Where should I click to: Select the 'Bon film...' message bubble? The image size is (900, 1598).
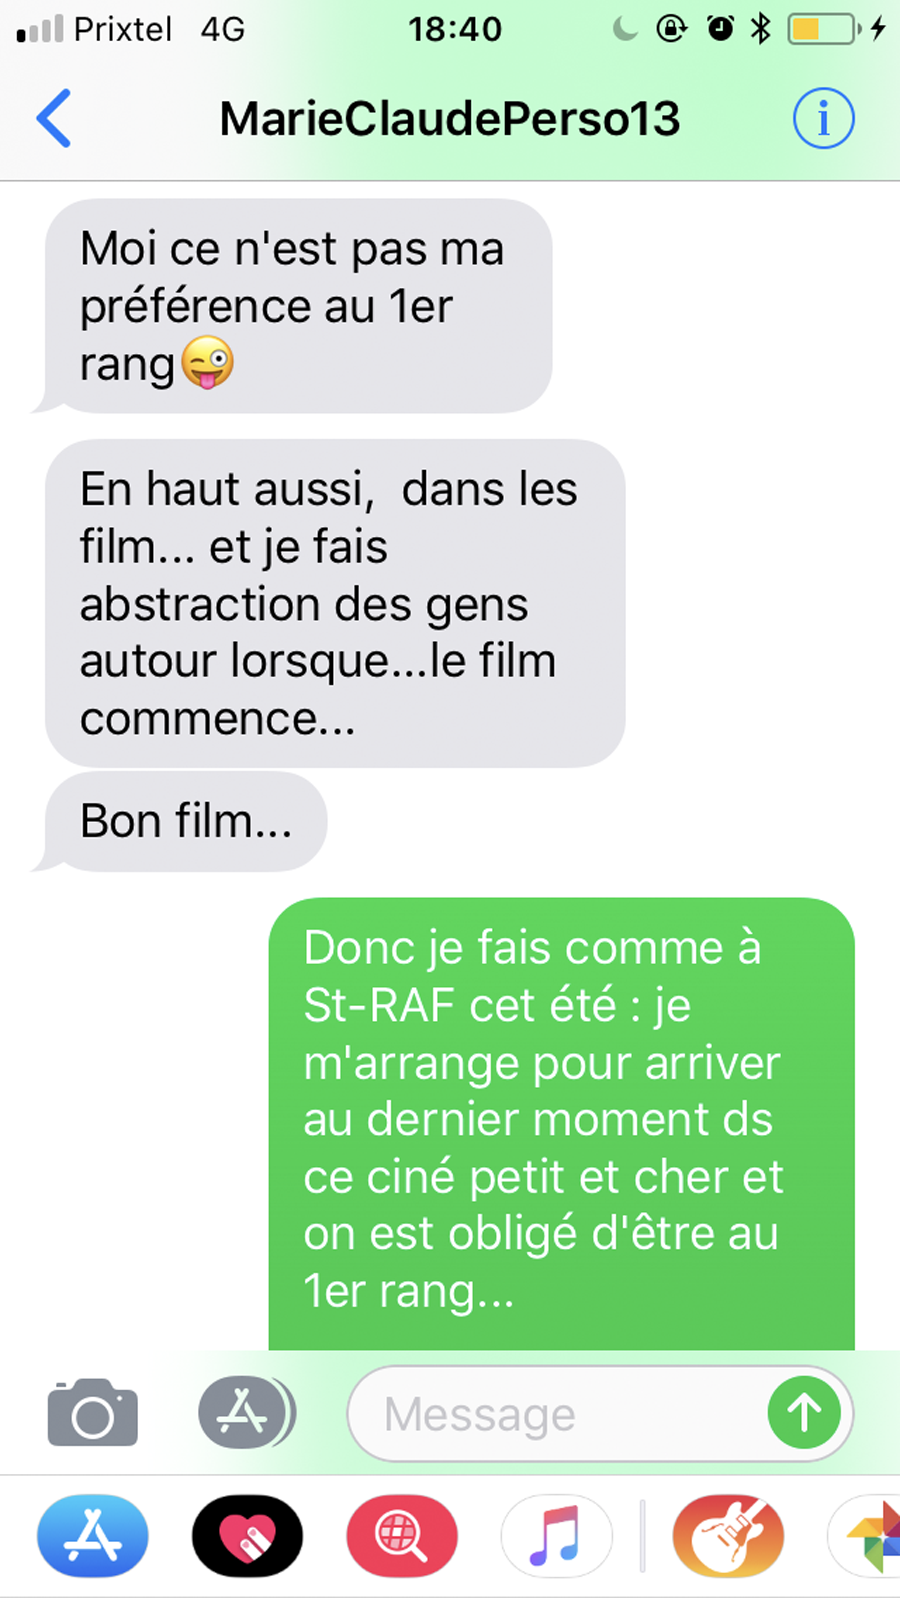click(x=186, y=821)
